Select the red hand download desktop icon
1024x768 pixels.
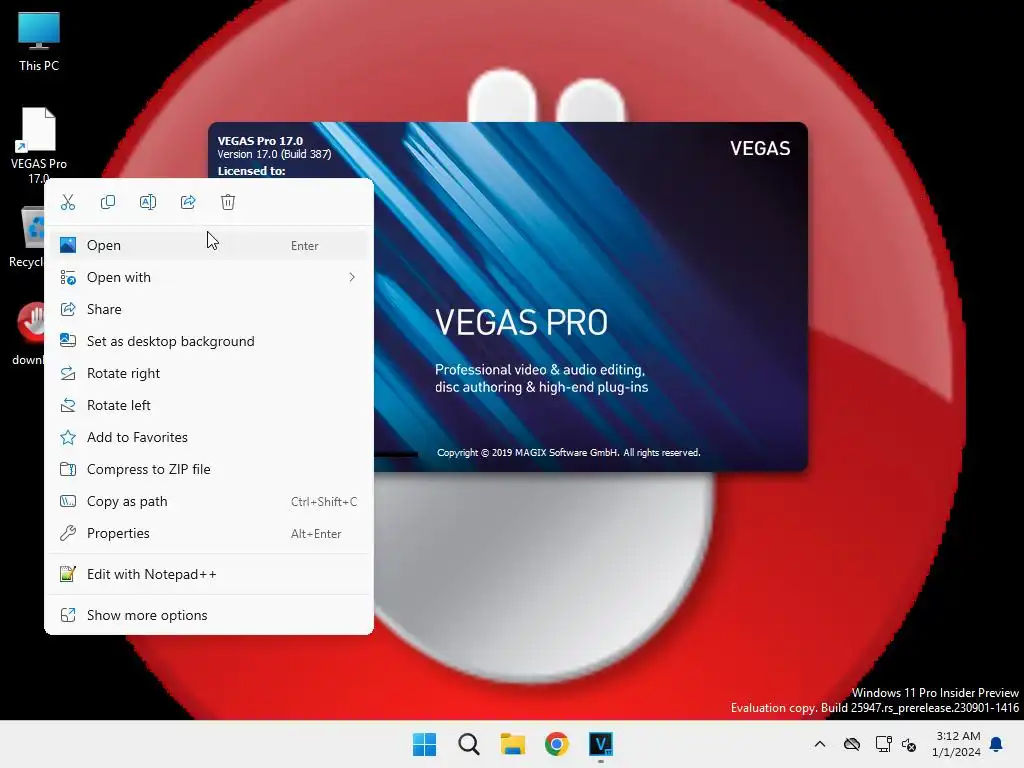(29, 332)
